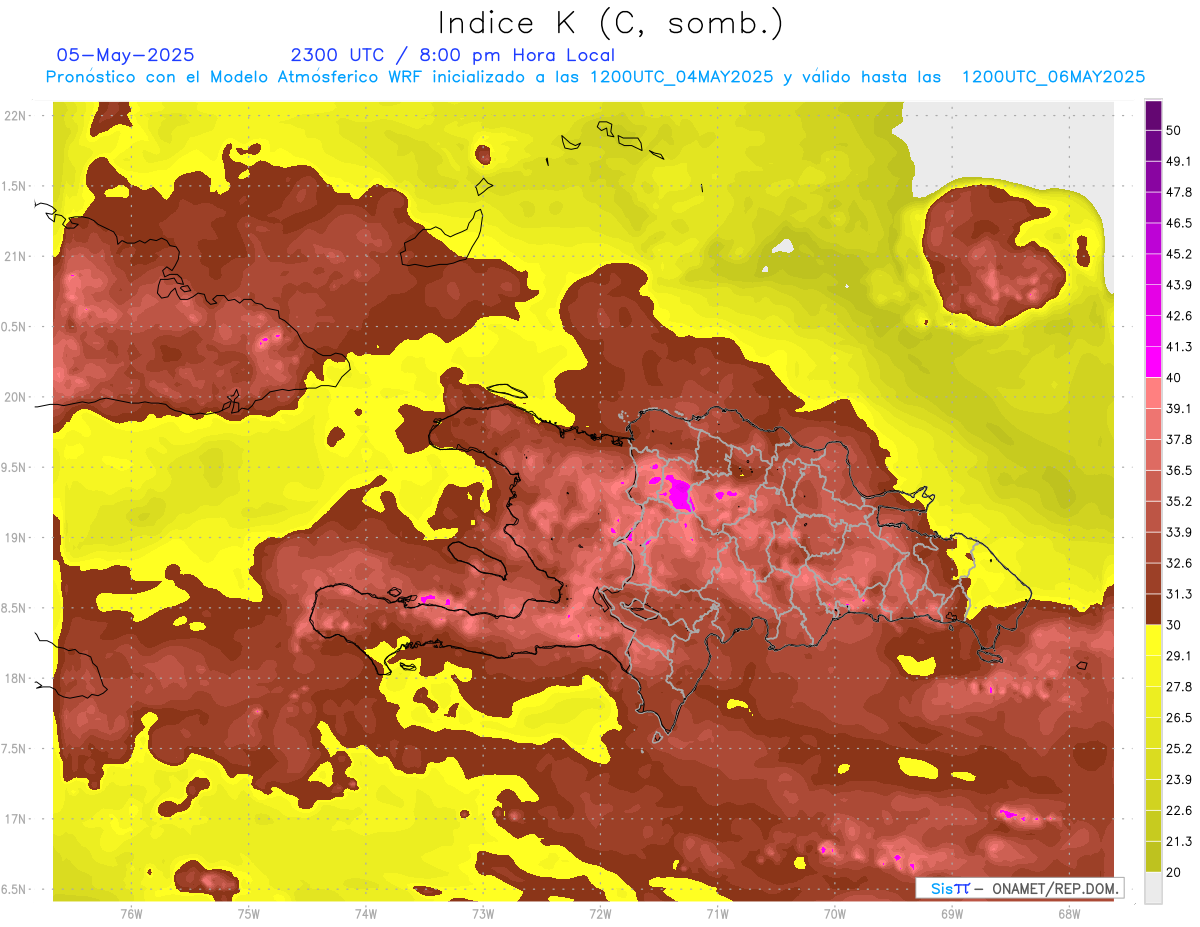Click 'Pronóstico con el Modelo Atmosferico WRF' text
Image resolution: width=1200 pixels, height=927 pixels.
(x=235, y=76)
